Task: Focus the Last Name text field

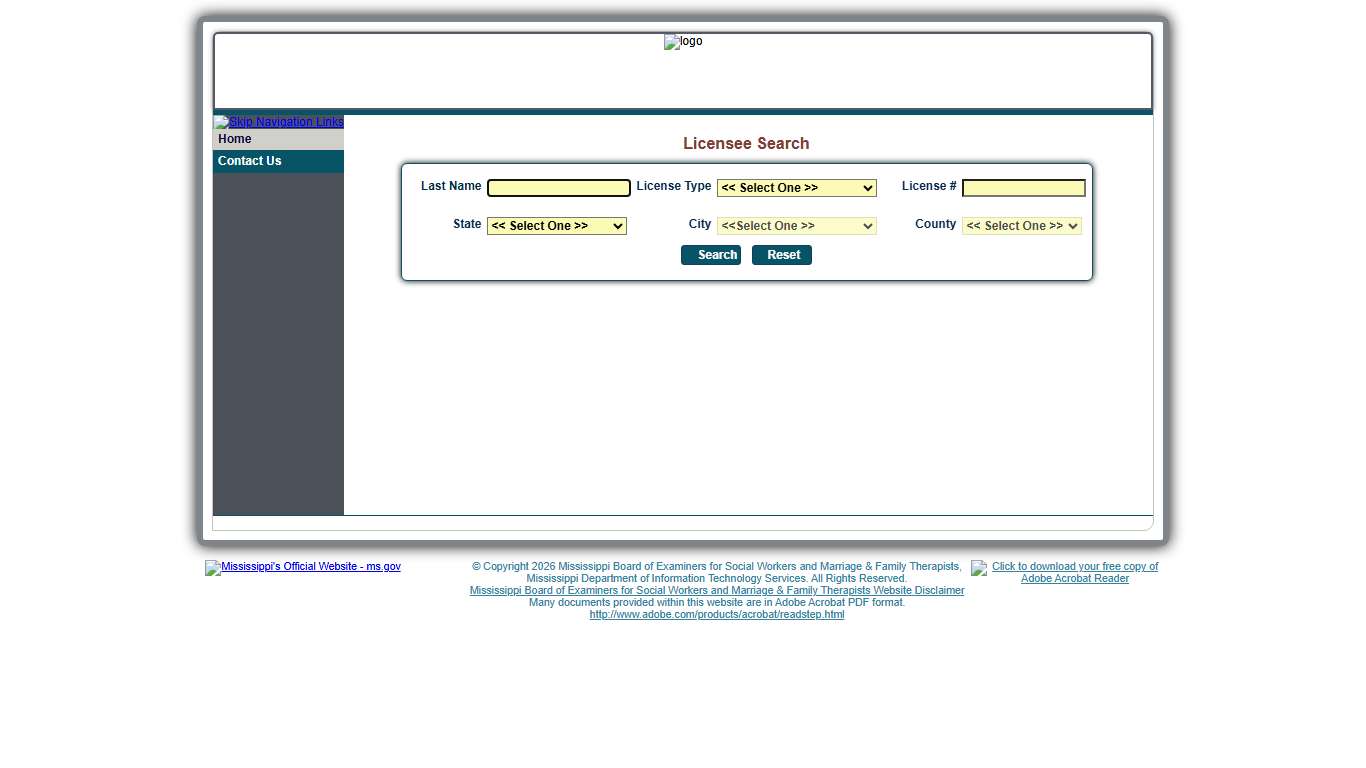Action: [x=558, y=188]
